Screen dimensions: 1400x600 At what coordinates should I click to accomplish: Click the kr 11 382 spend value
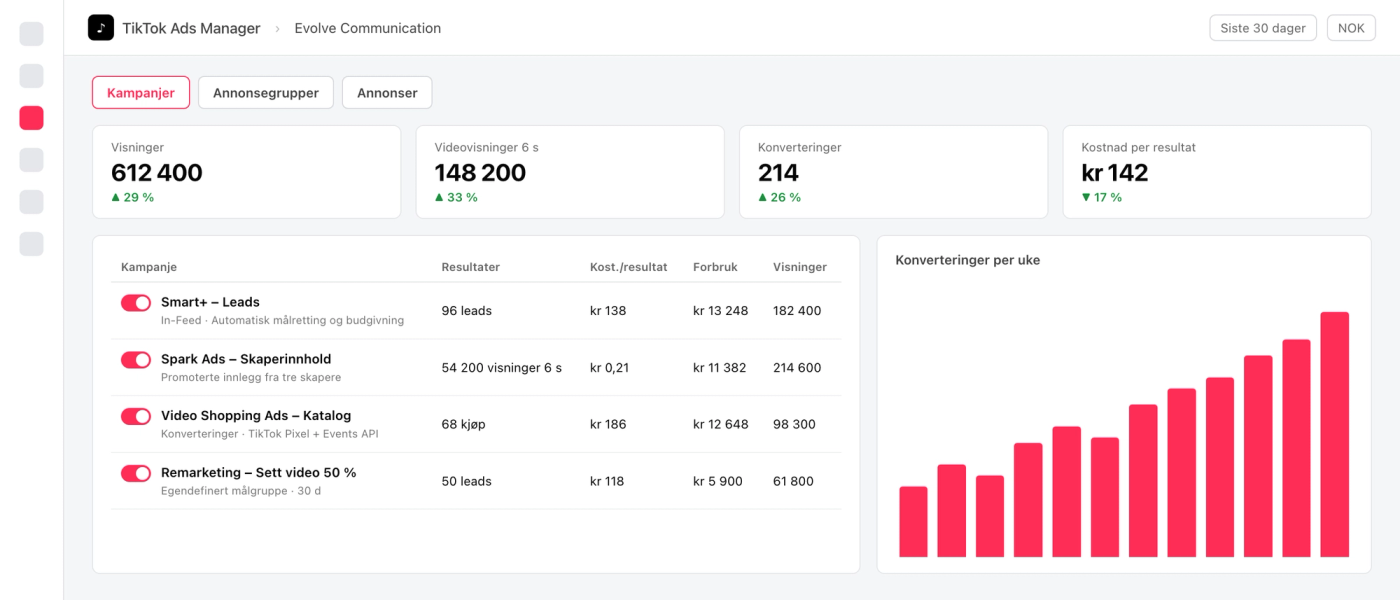click(720, 368)
